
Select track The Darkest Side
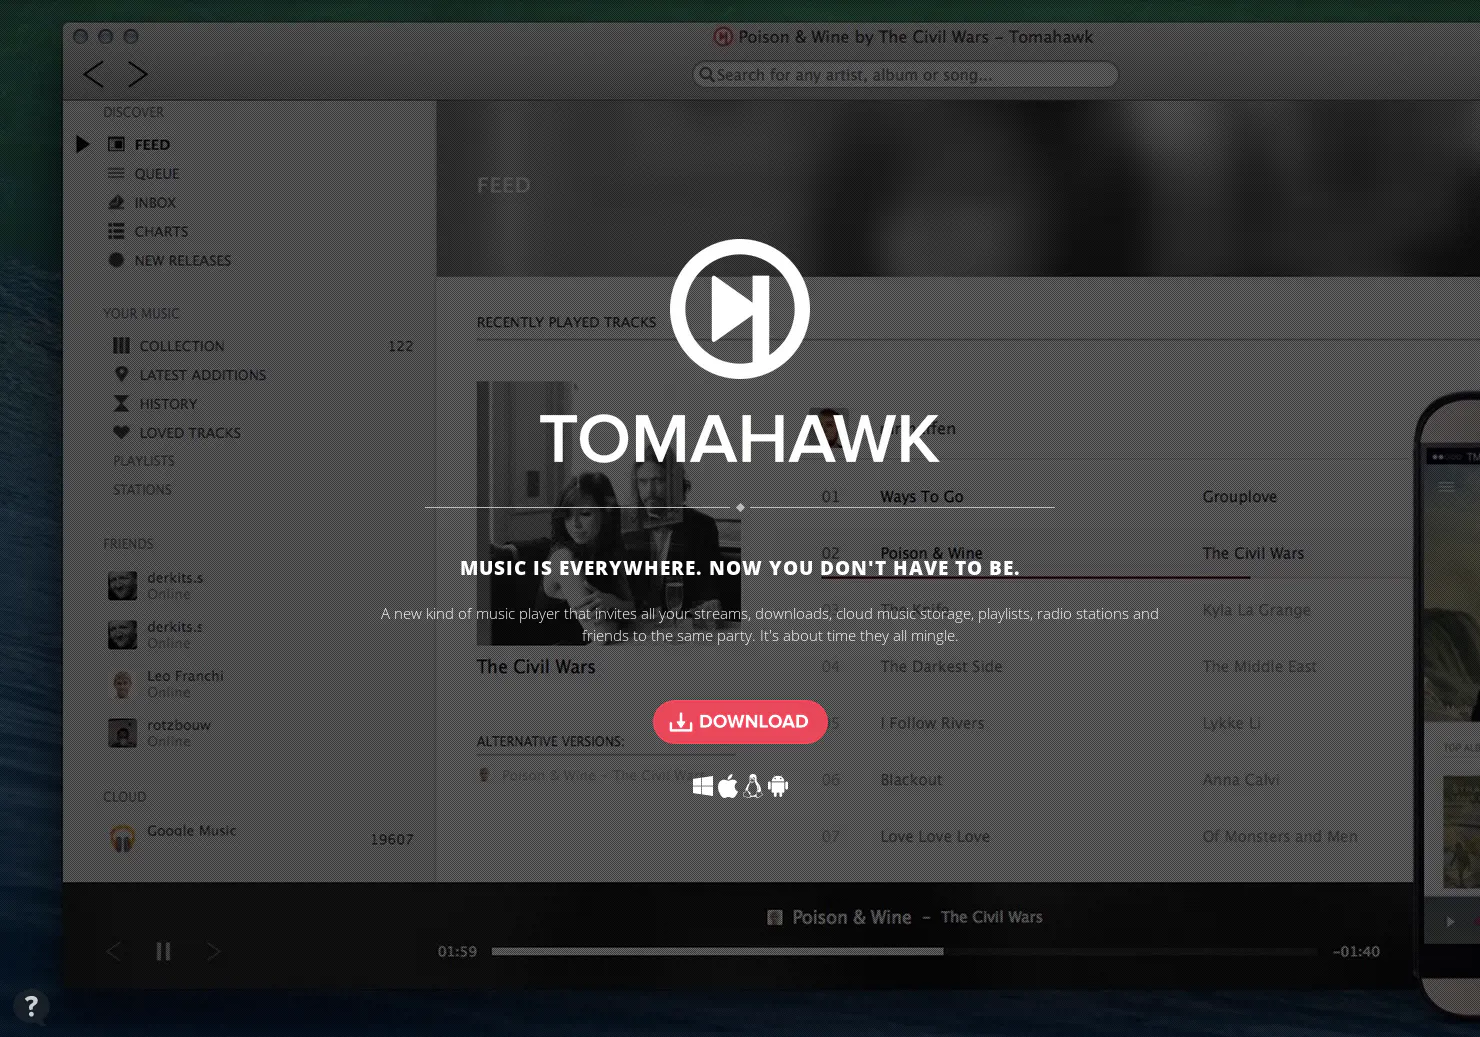(941, 667)
